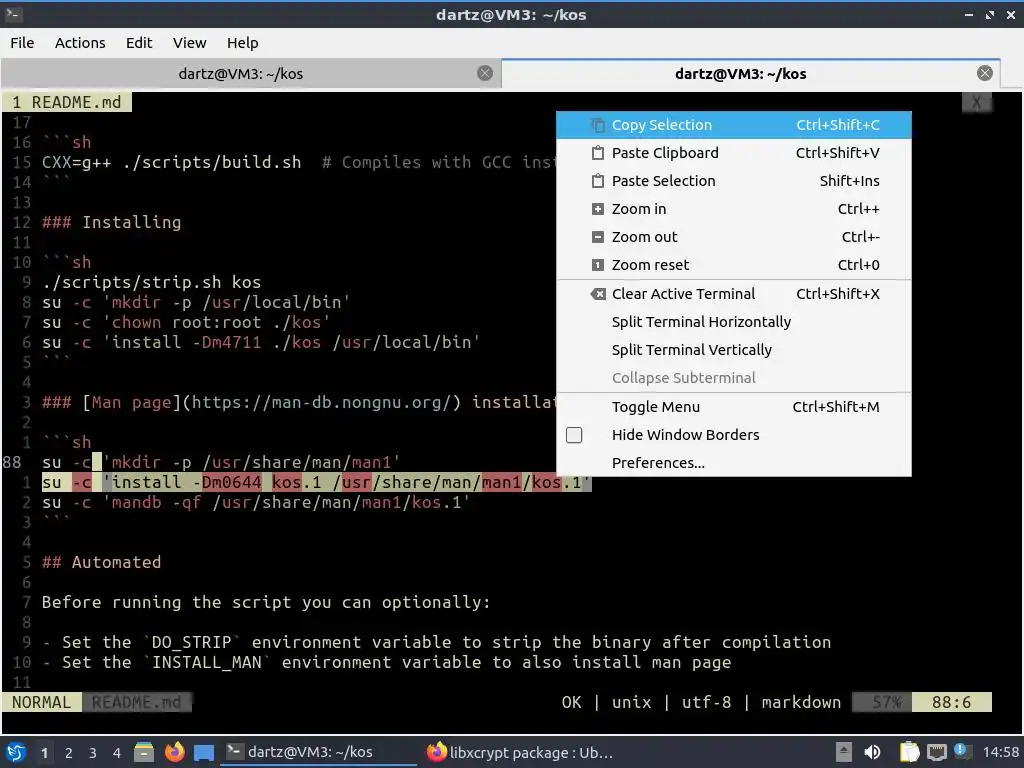Image resolution: width=1024 pixels, height=768 pixels.
Task: Click the terminal icon in the title bar
Action: click(x=13, y=14)
